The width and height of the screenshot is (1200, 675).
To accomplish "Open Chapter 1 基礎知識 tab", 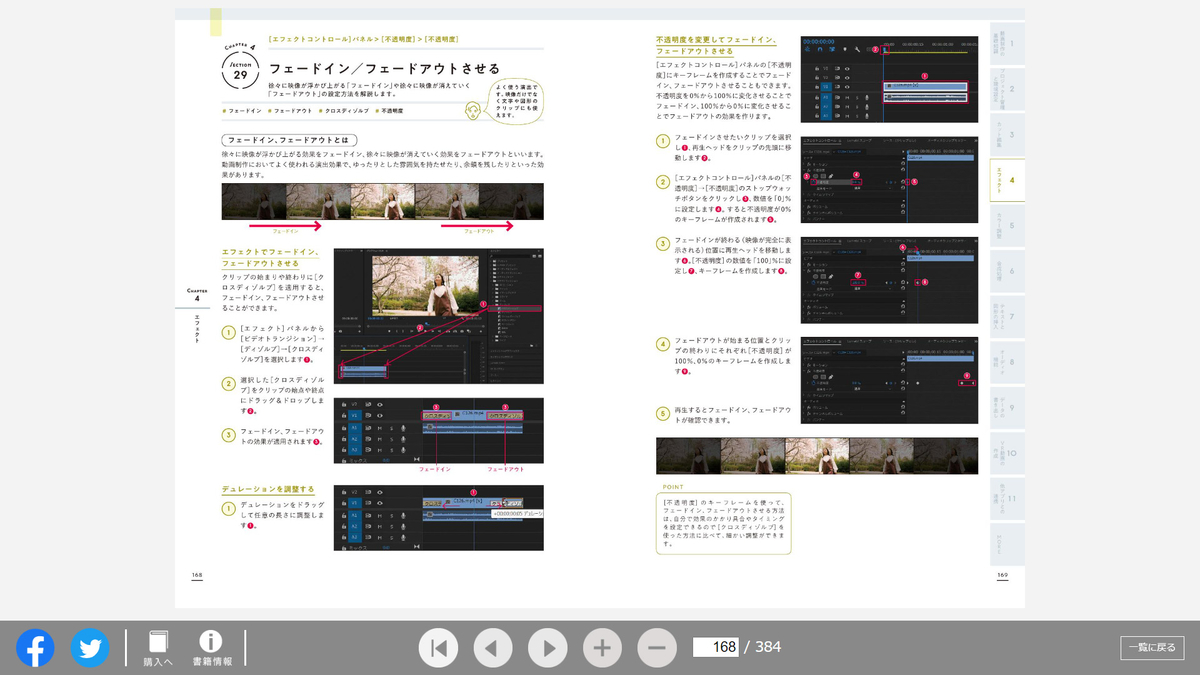I will [x=1006, y=45].
